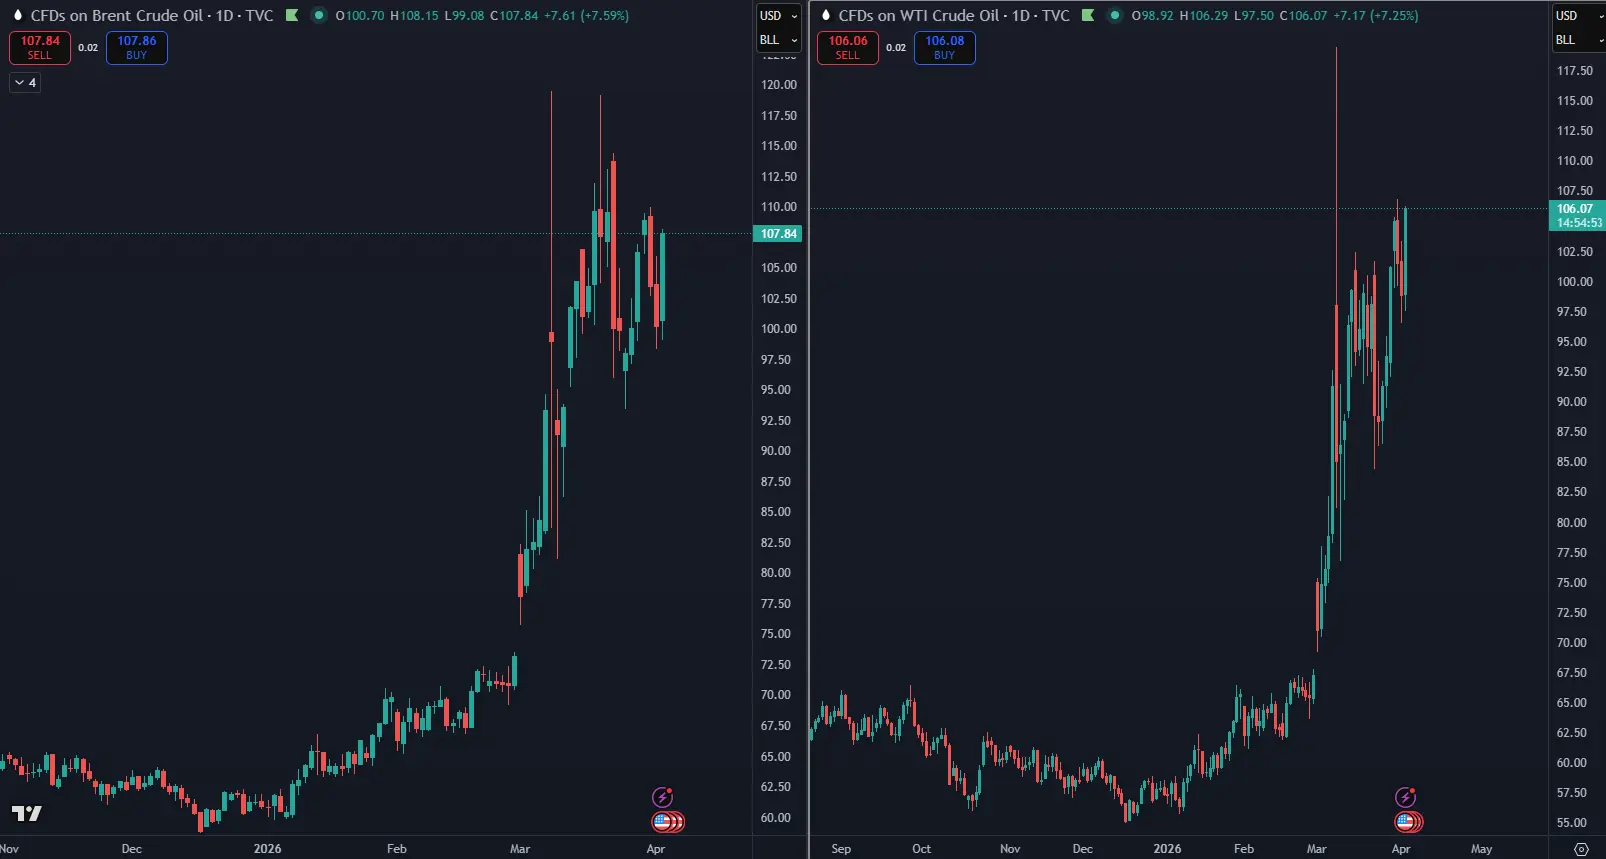The width and height of the screenshot is (1606, 859).
Task: Click the Brent Crude Oil chart title
Action: pos(152,15)
